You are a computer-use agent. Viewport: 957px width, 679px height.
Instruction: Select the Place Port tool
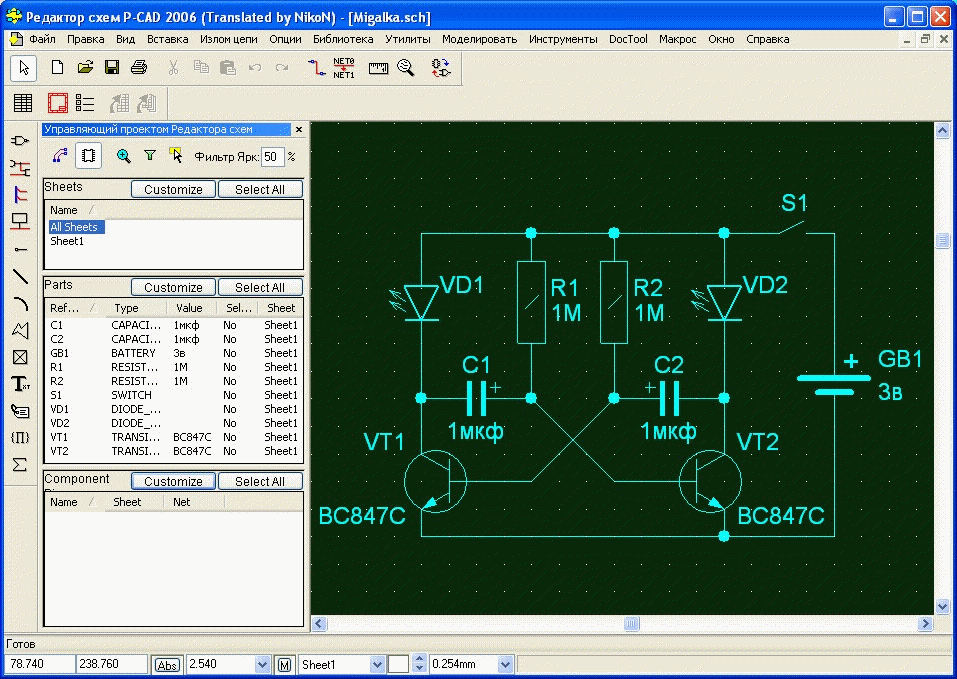pos(20,221)
